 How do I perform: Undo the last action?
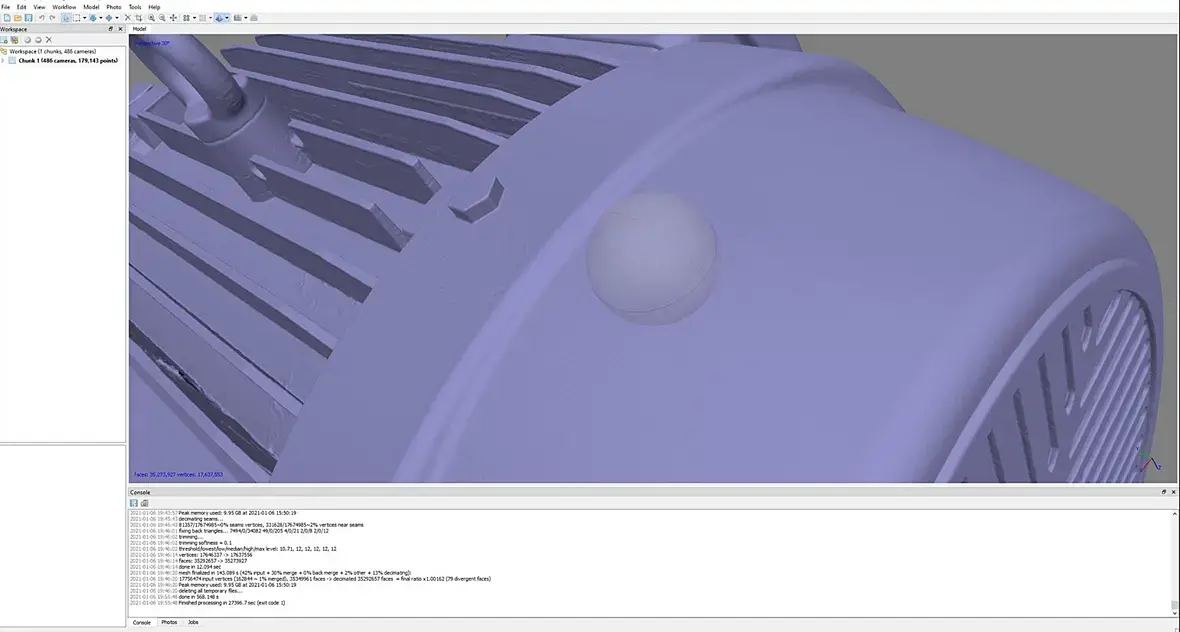point(41,18)
